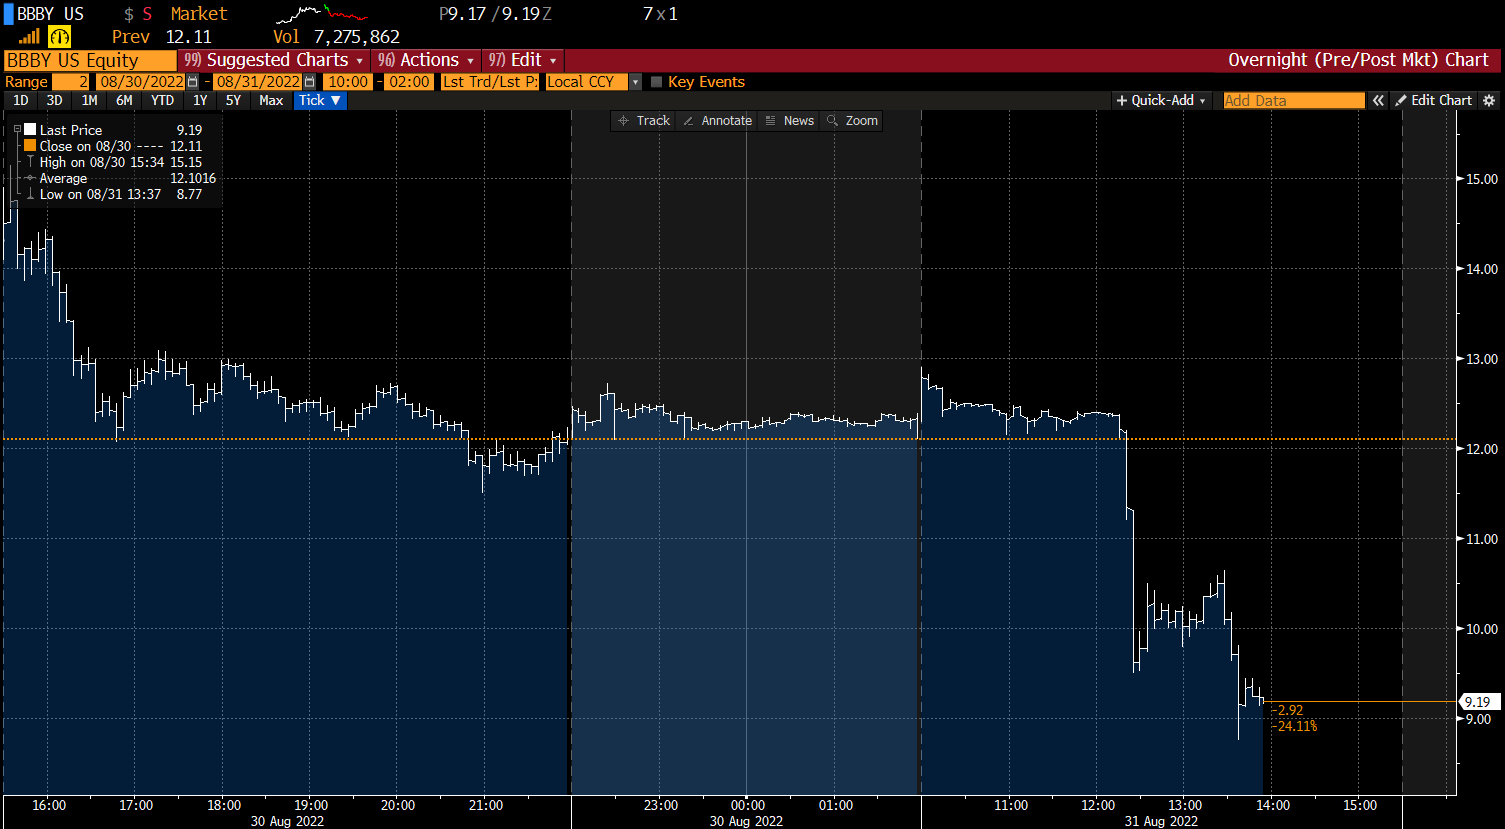The width and height of the screenshot is (1505, 829).
Task: Click the Average line marker icon in legend
Action: click(31, 178)
